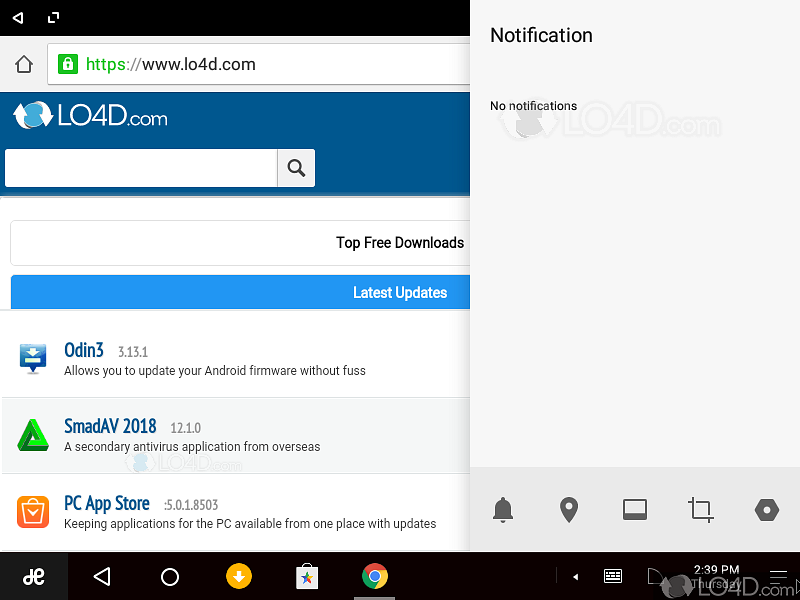Click 'Keeping applications for the PC' description

[x=250, y=524]
